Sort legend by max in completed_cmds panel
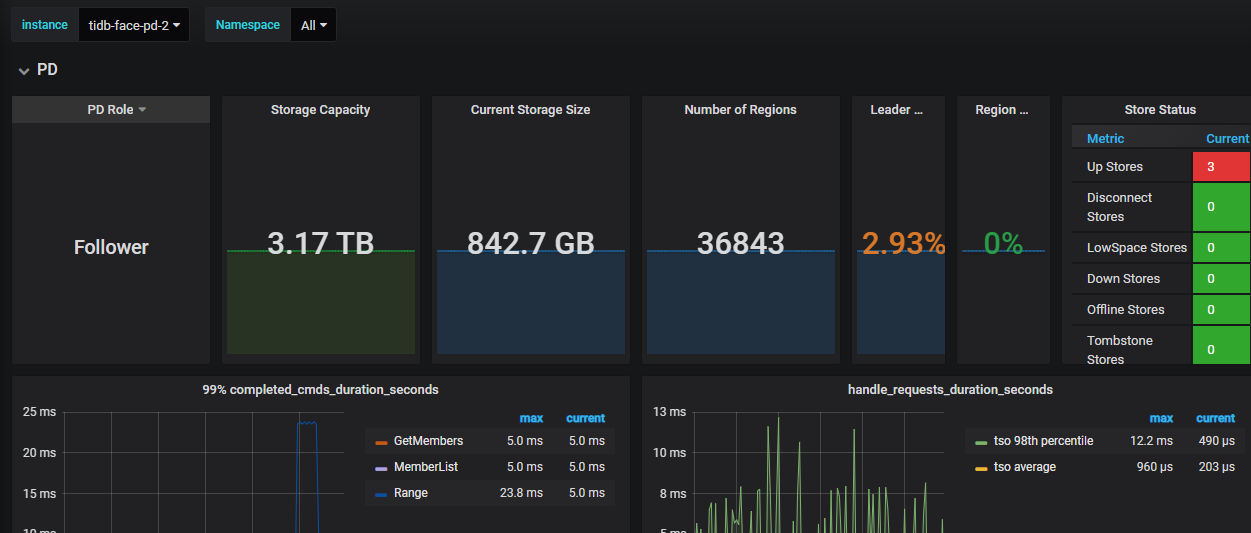 531,418
